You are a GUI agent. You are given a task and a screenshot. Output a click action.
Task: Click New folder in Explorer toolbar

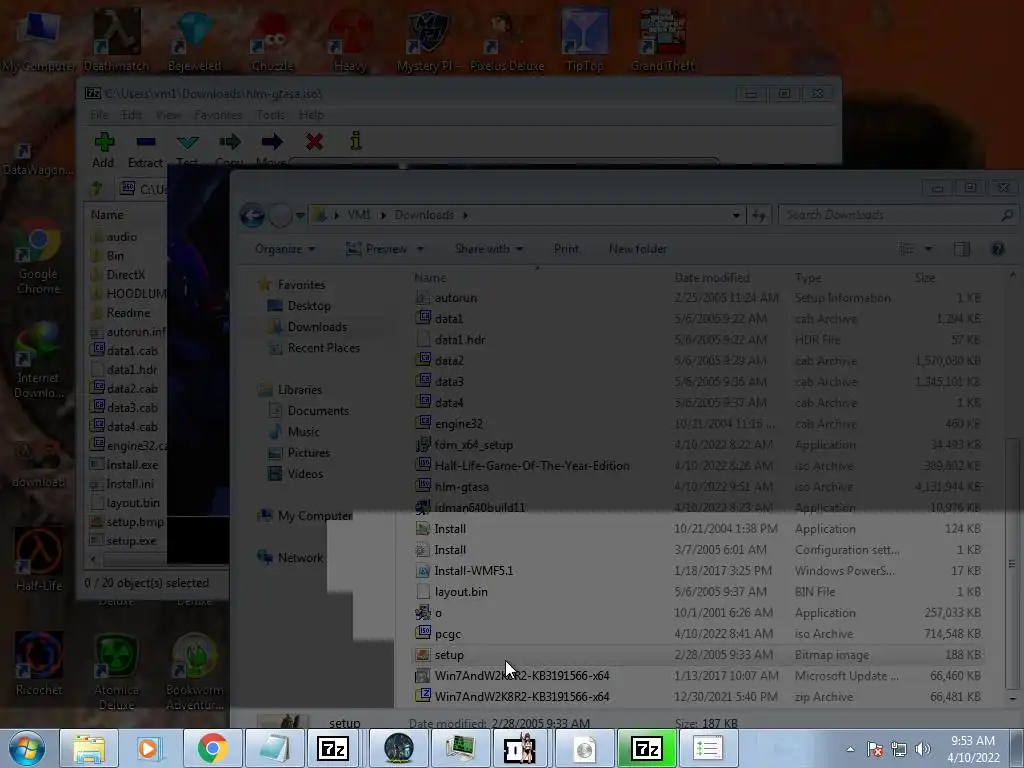[x=638, y=249]
